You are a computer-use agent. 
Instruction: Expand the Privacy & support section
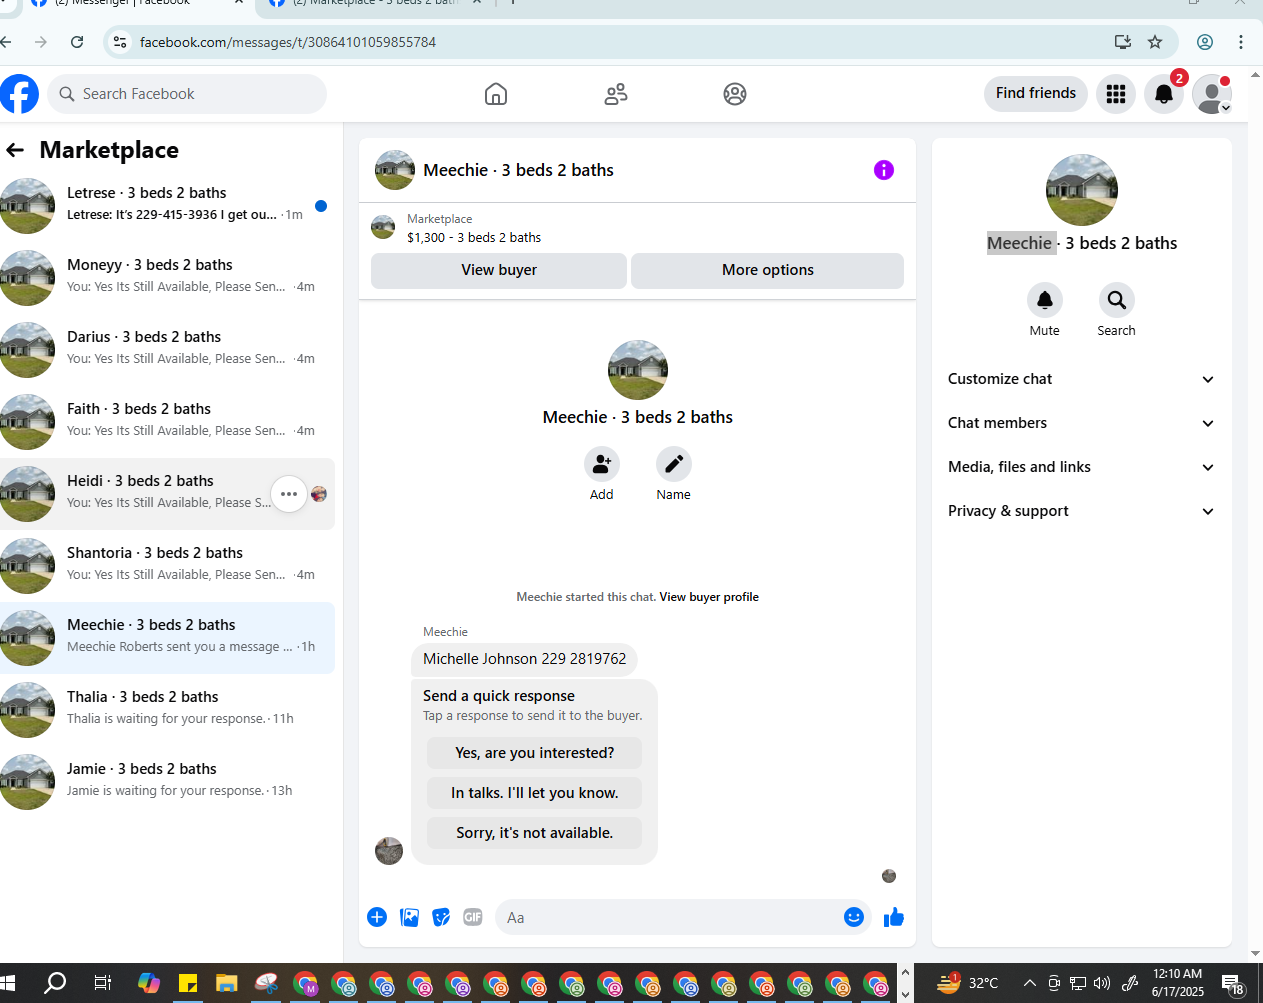1081,511
